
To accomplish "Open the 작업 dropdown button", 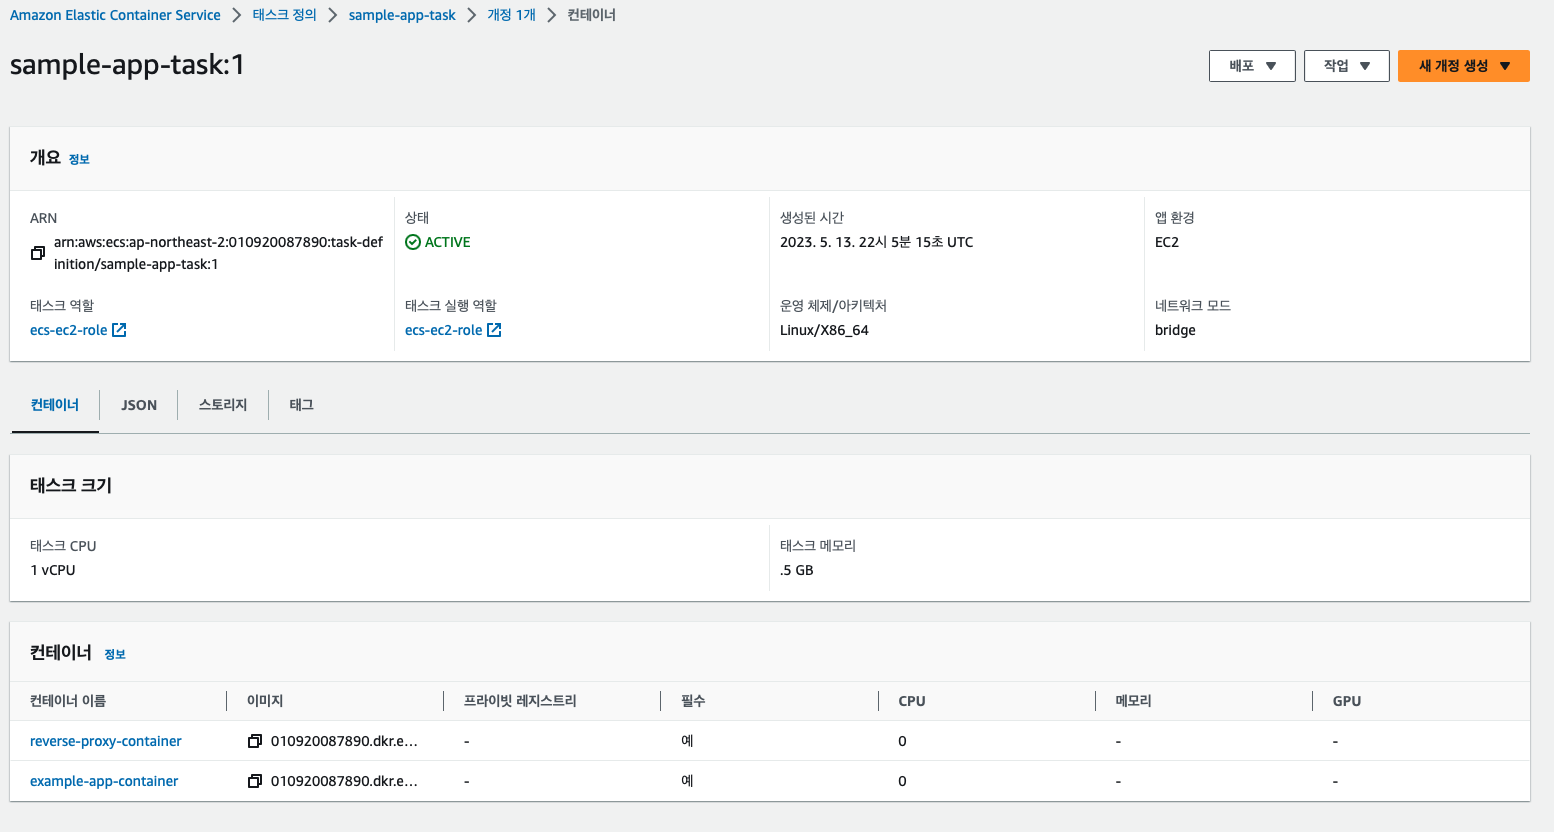I will 1346,66.
